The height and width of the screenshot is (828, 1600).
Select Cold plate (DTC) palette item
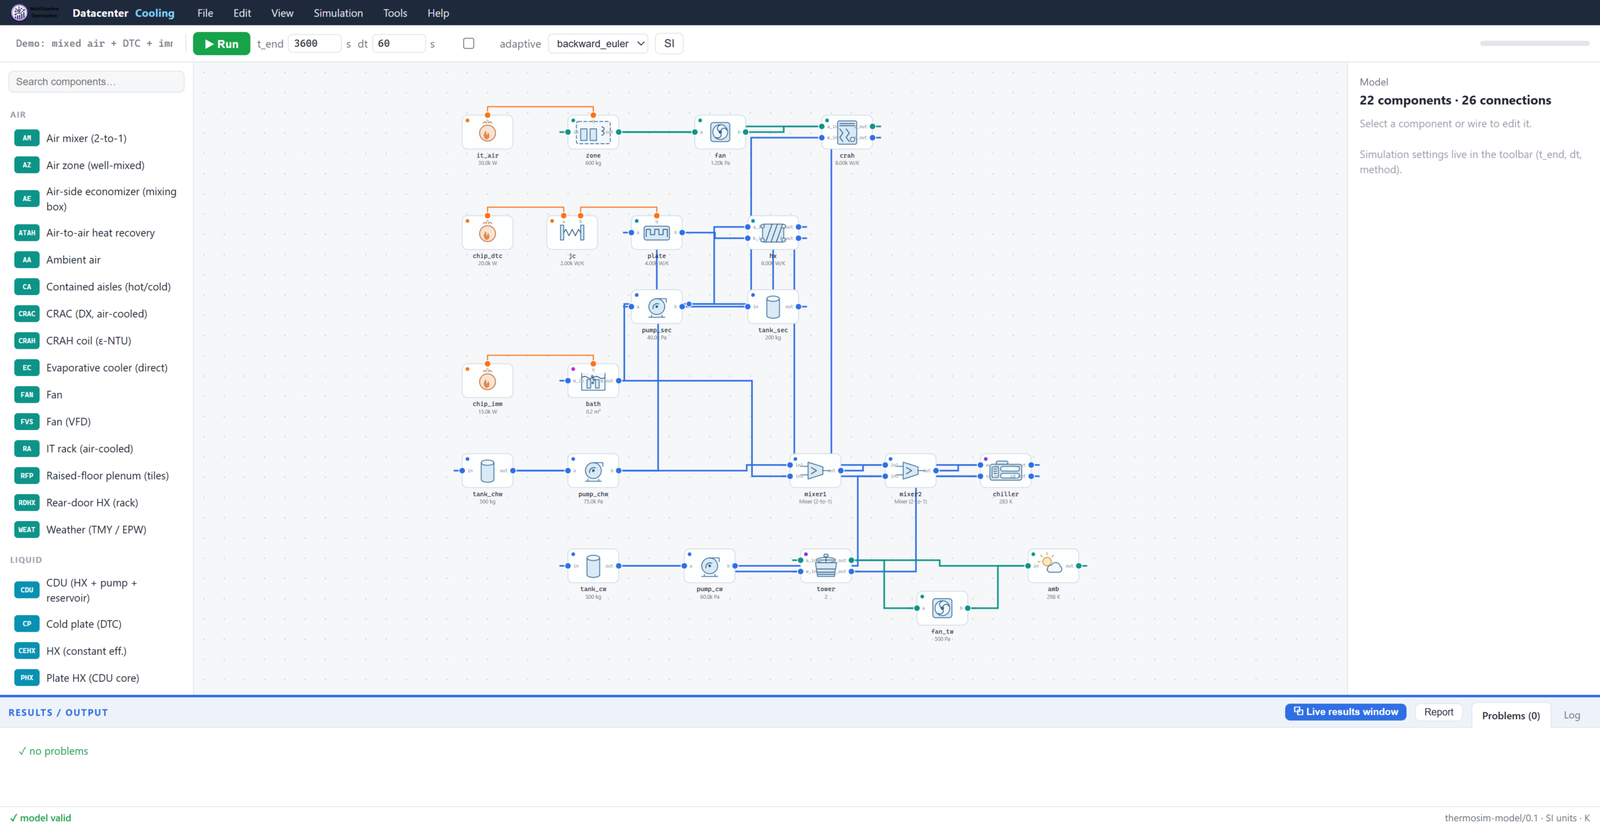95,624
